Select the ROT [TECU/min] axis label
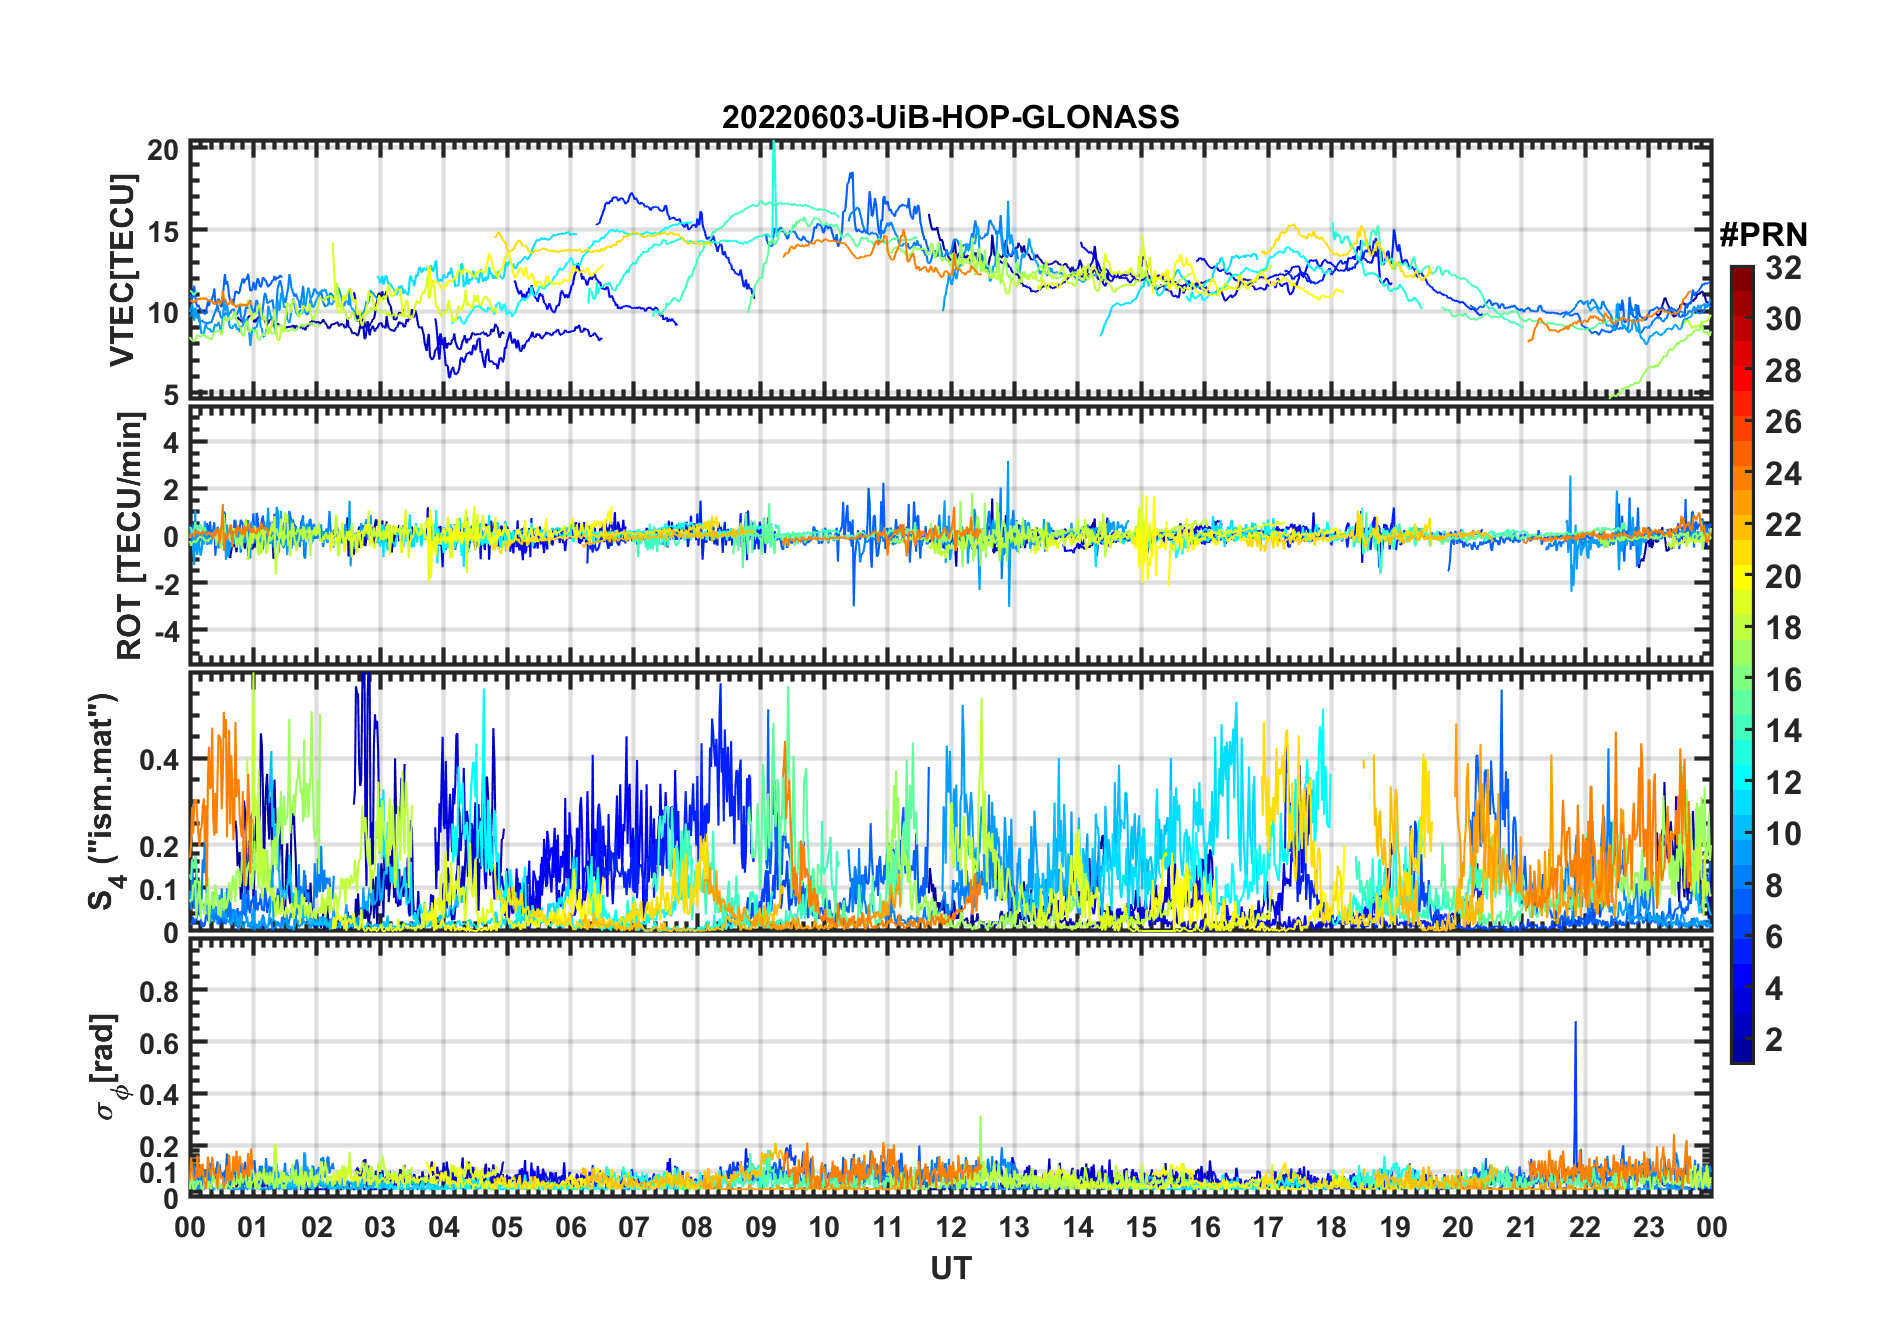 (x=130, y=536)
